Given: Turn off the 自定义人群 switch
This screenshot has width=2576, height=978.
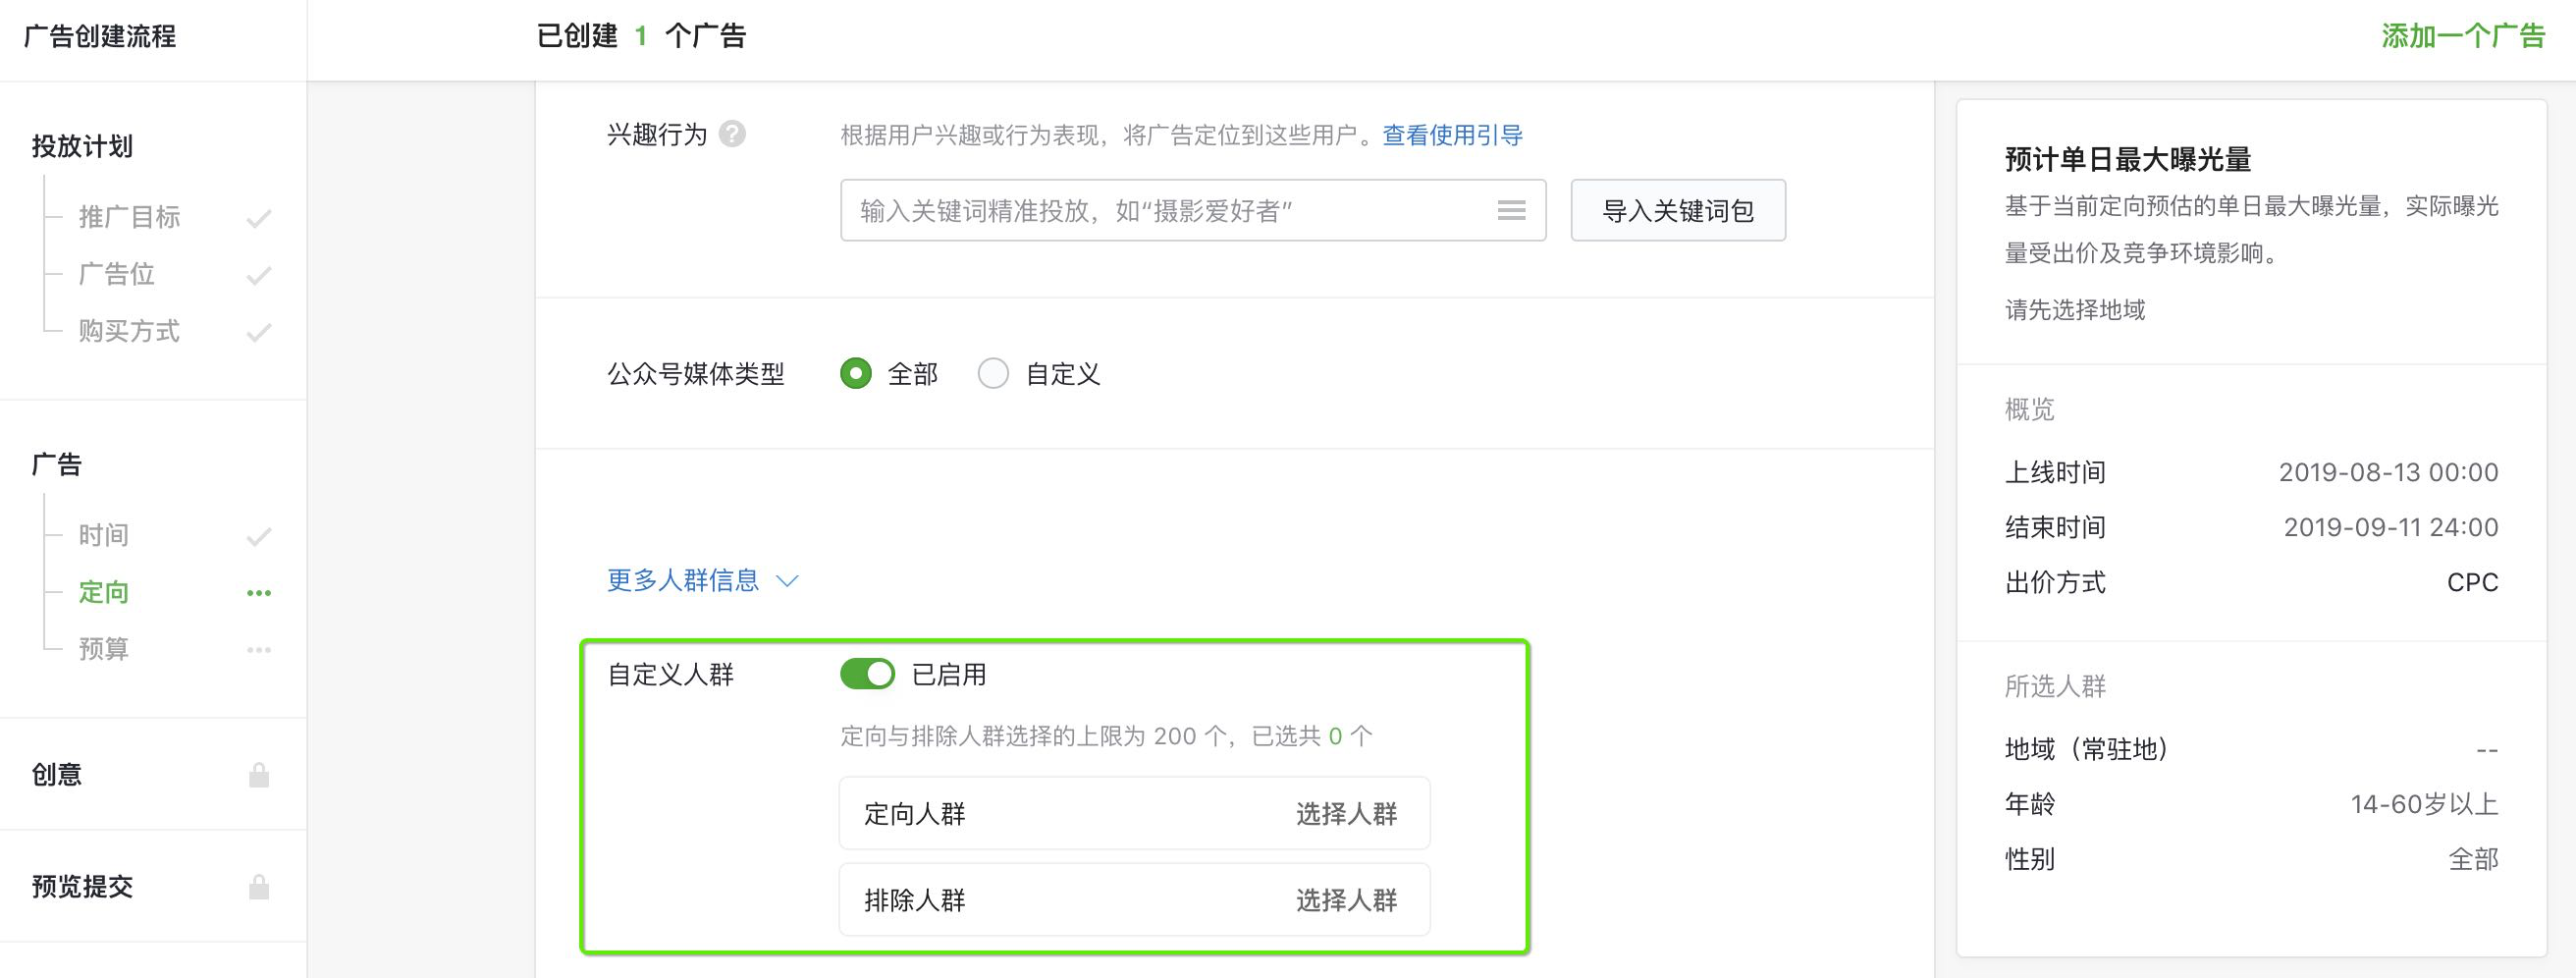Looking at the screenshot, I should (x=867, y=674).
